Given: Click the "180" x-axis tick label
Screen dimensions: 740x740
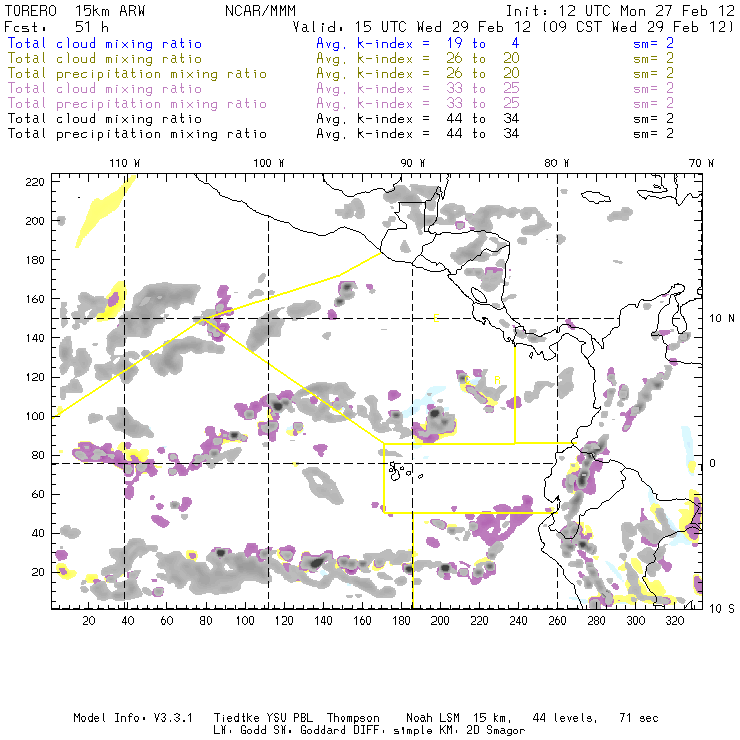Looking at the screenshot, I should point(401,621).
